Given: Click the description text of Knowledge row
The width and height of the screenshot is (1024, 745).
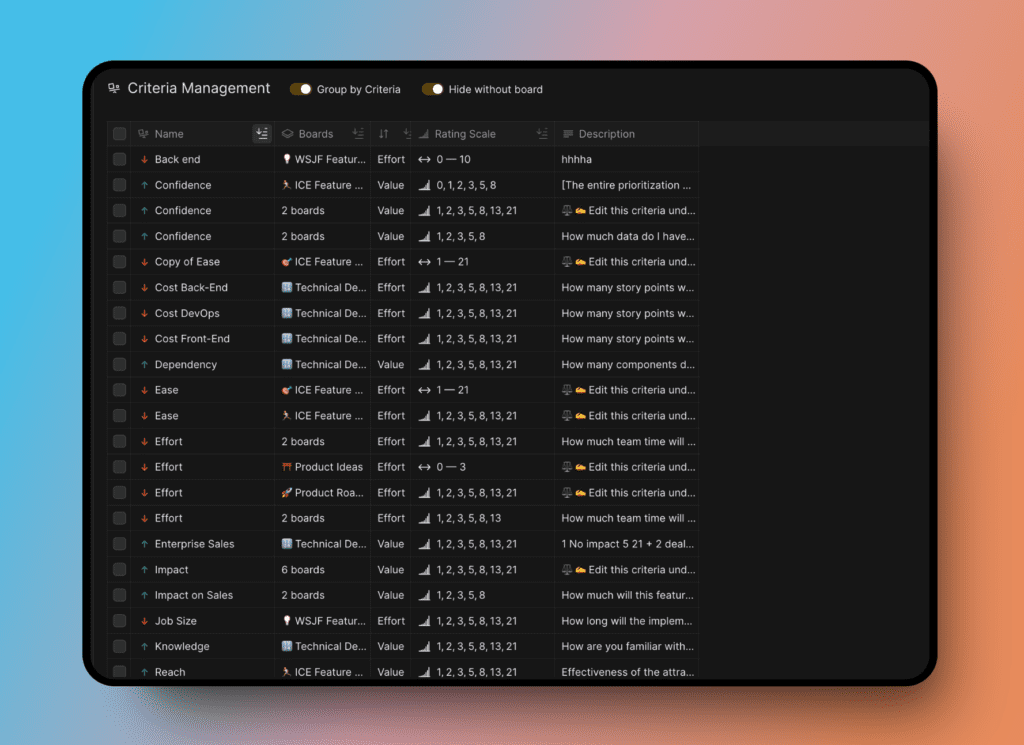Looking at the screenshot, I should click(x=627, y=647).
